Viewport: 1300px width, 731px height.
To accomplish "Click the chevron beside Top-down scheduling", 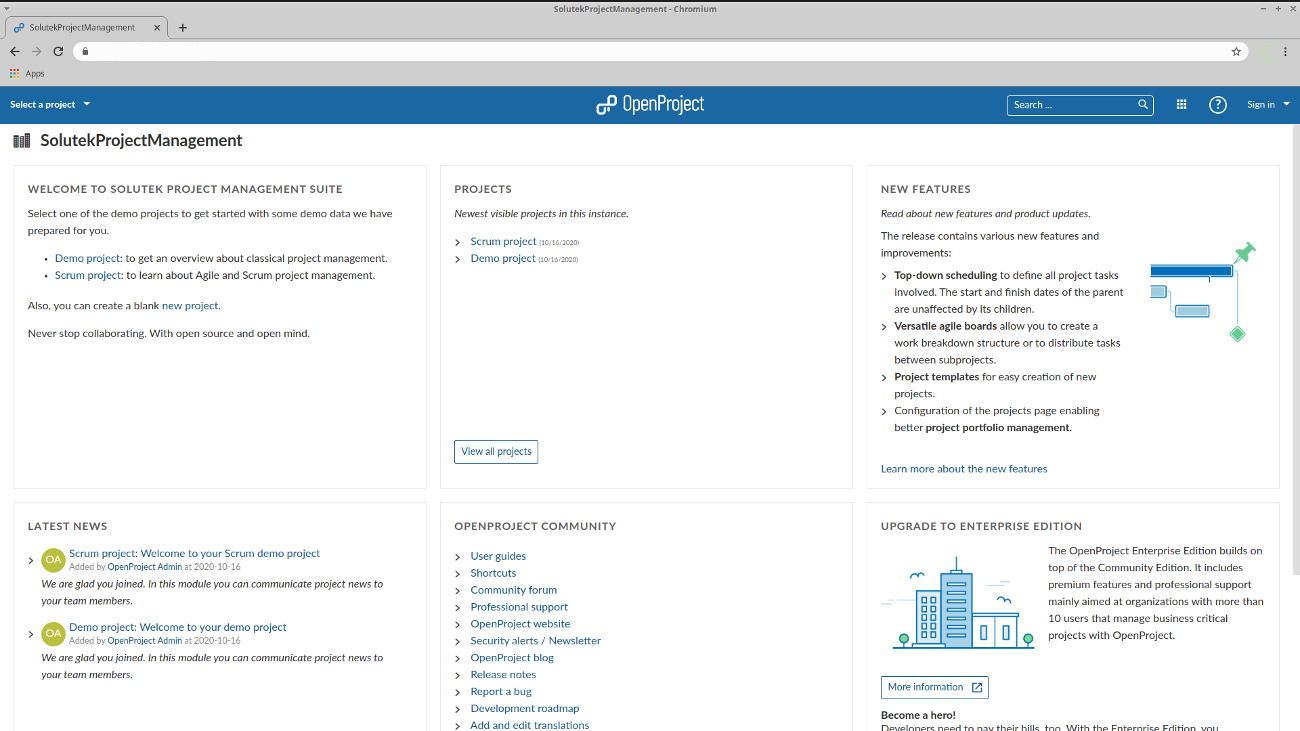I will click(x=884, y=276).
